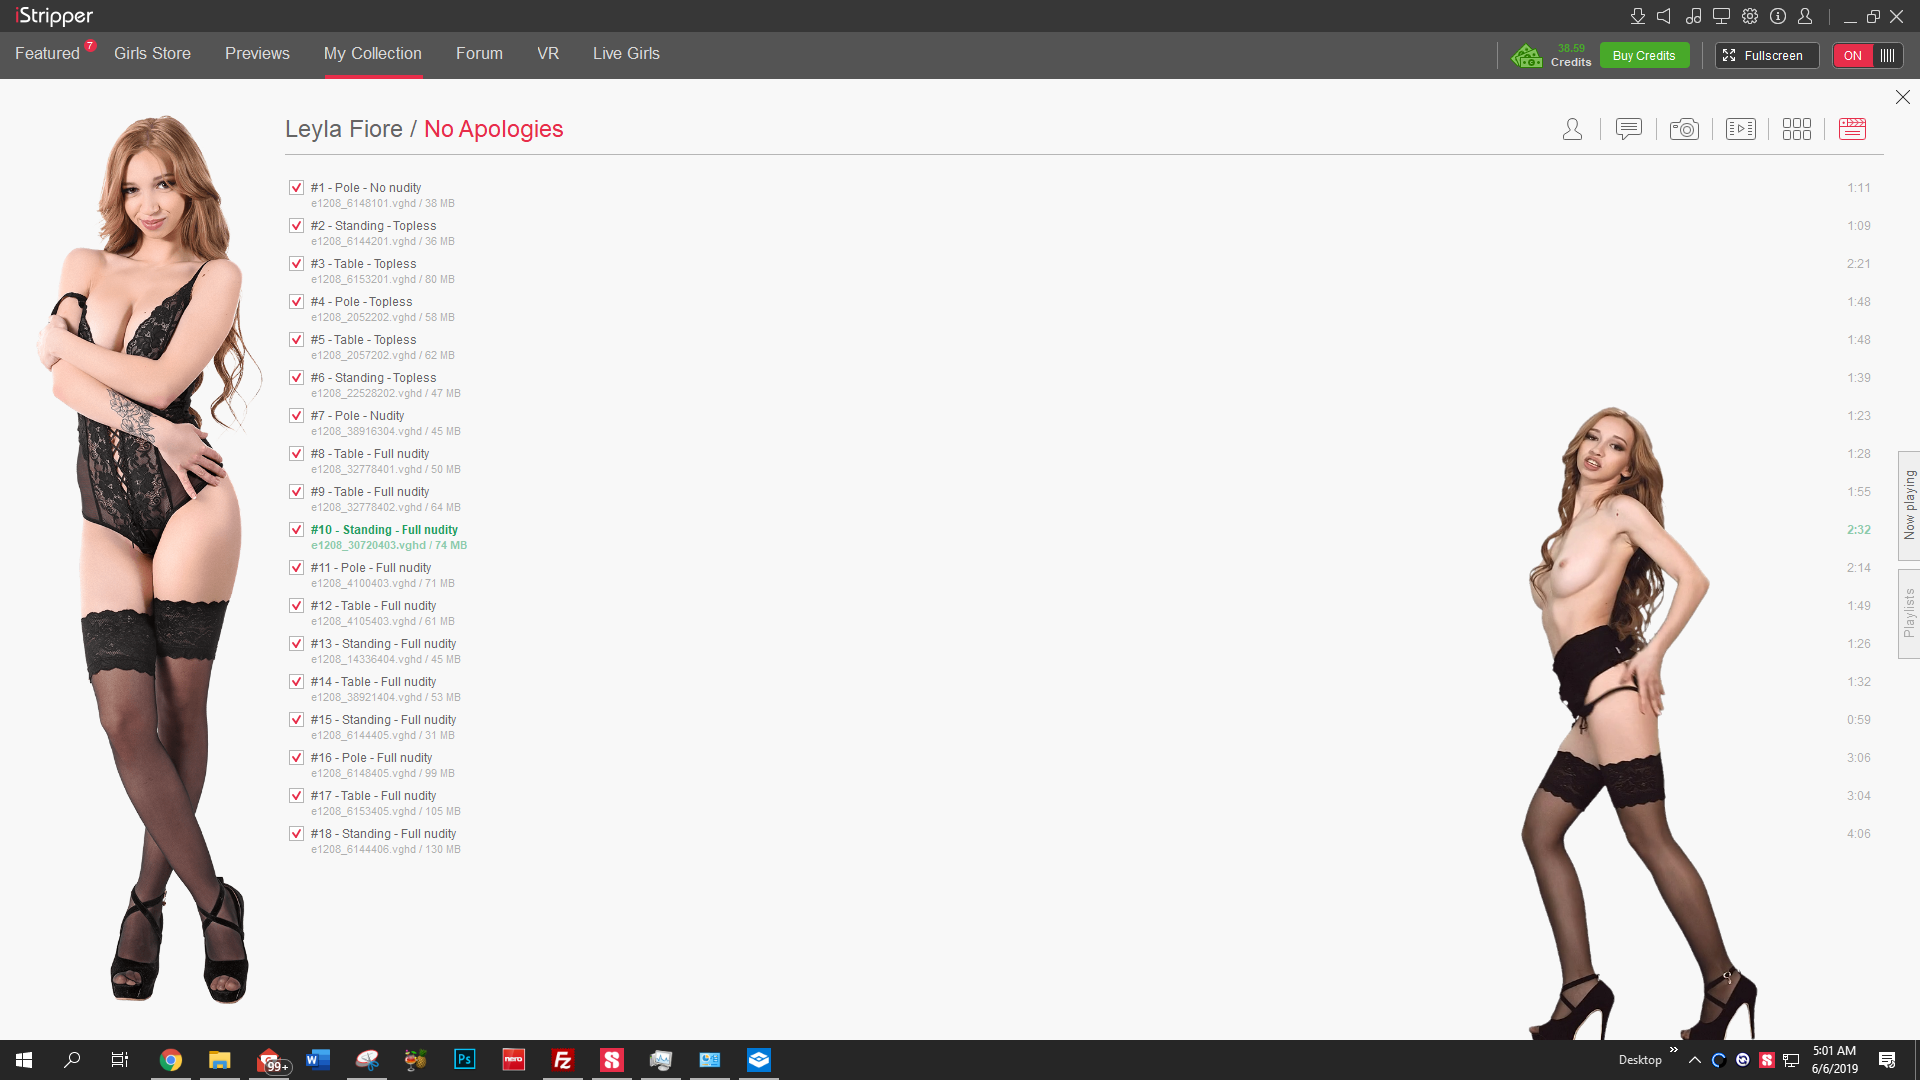Click the music note icon in title bar
This screenshot has width=1920, height=1080.
tap(1693, 16)
